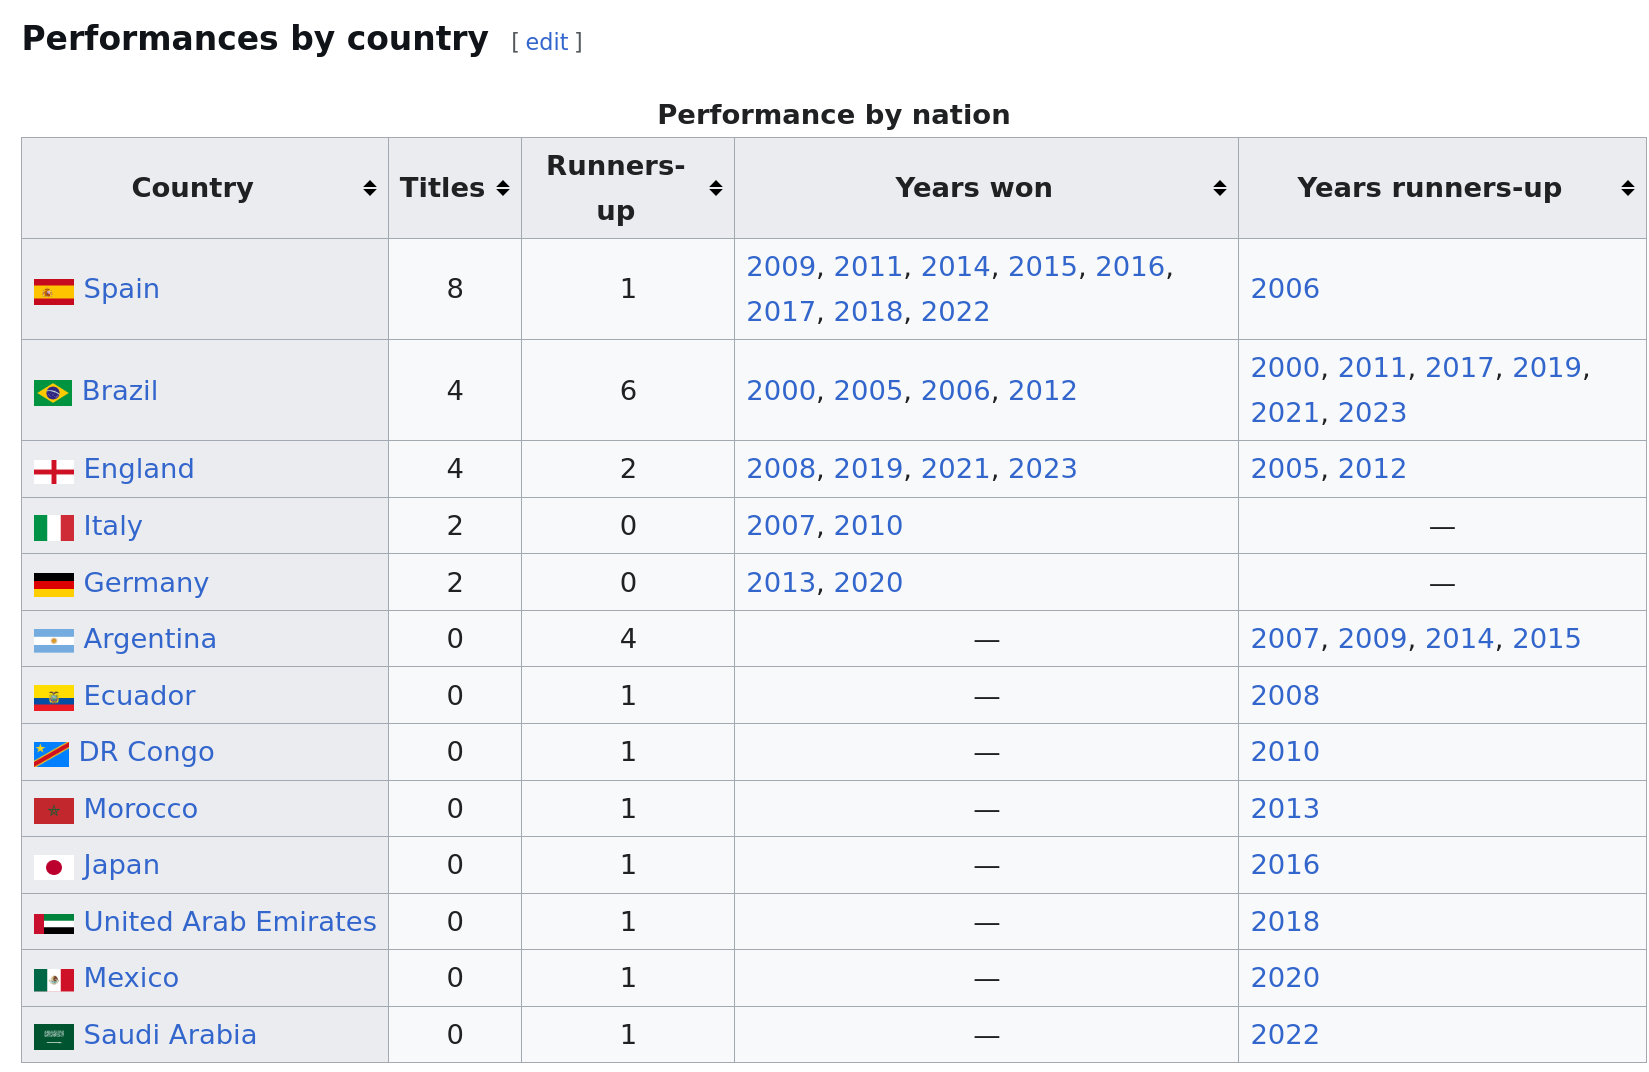Sort by Years runners-up column arrows
Screen dimensions: 1649x1072
pyautogui.click(x=1628, y=188)
